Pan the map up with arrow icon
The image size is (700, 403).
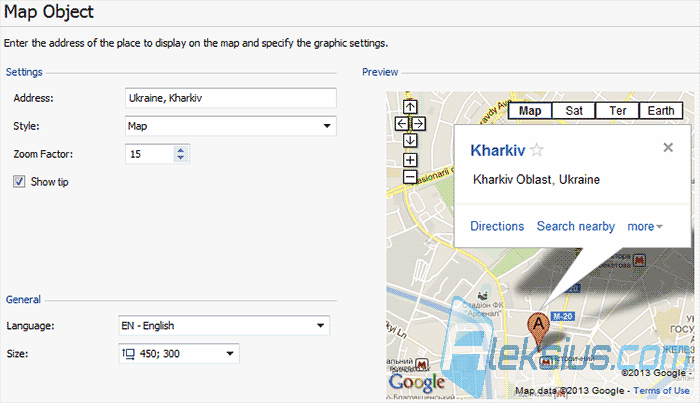410,107
